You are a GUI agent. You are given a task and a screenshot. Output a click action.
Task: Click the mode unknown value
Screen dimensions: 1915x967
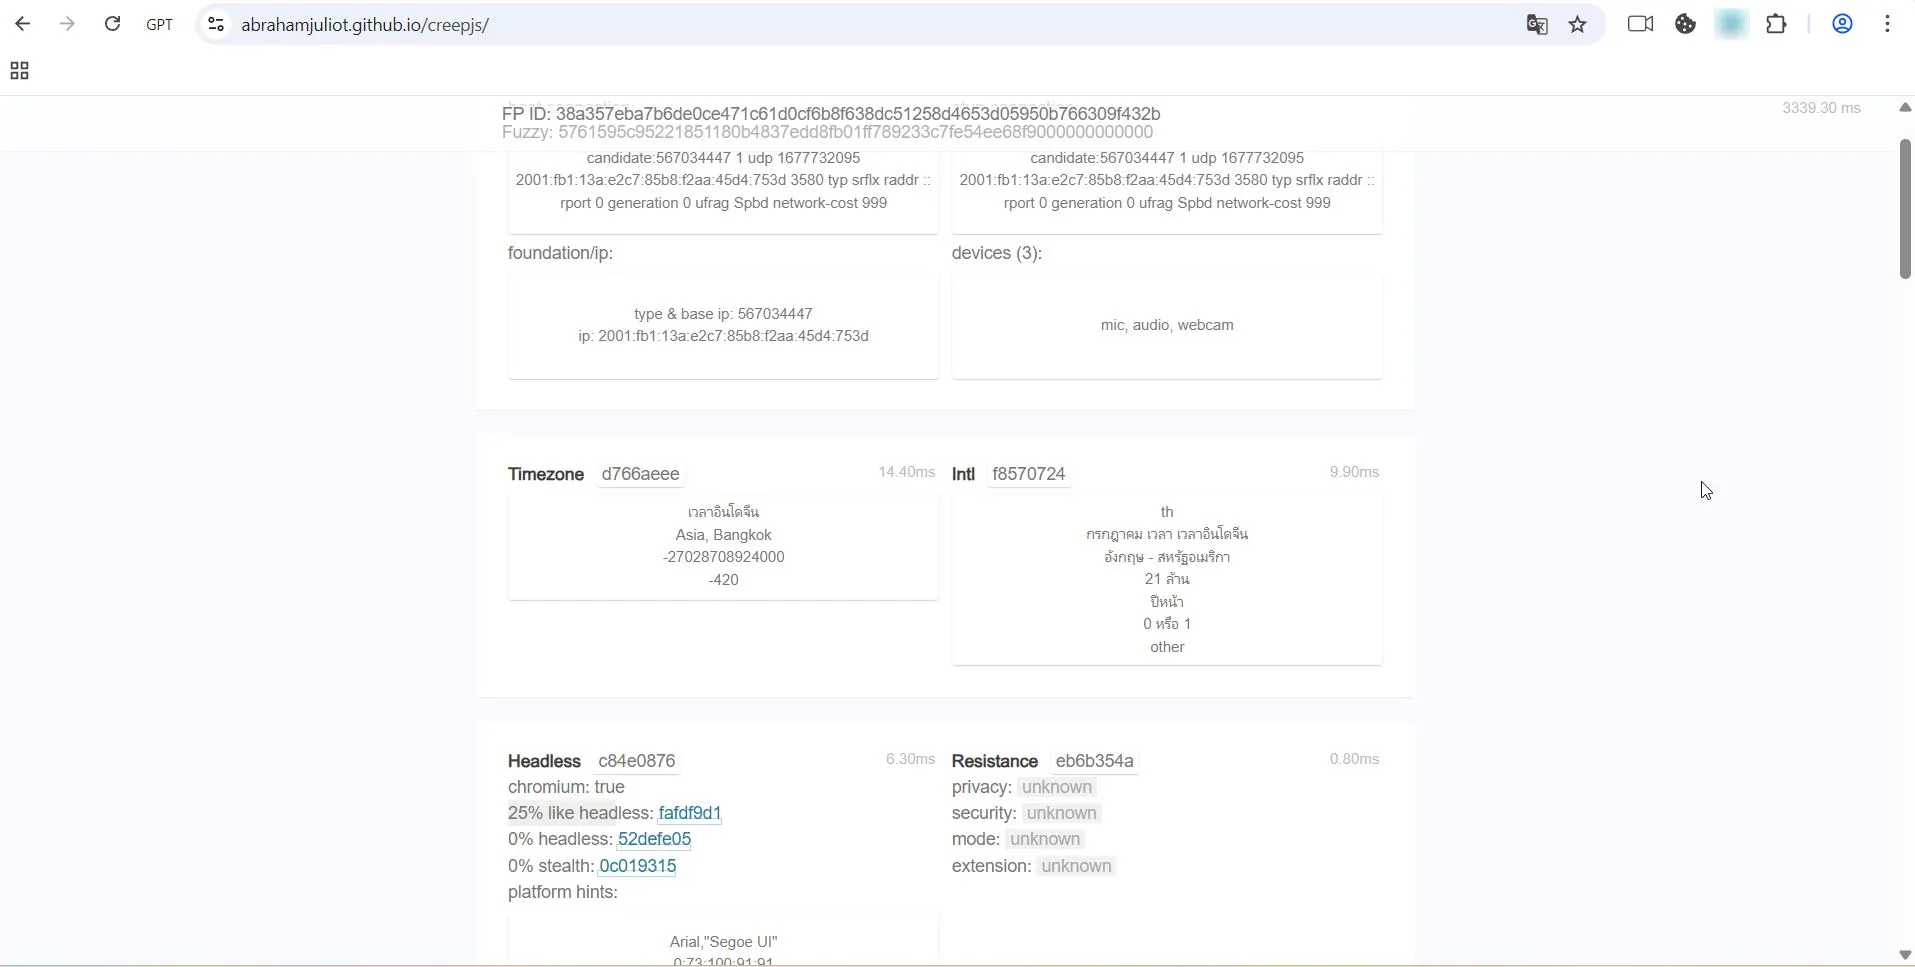coord(1045,839)
